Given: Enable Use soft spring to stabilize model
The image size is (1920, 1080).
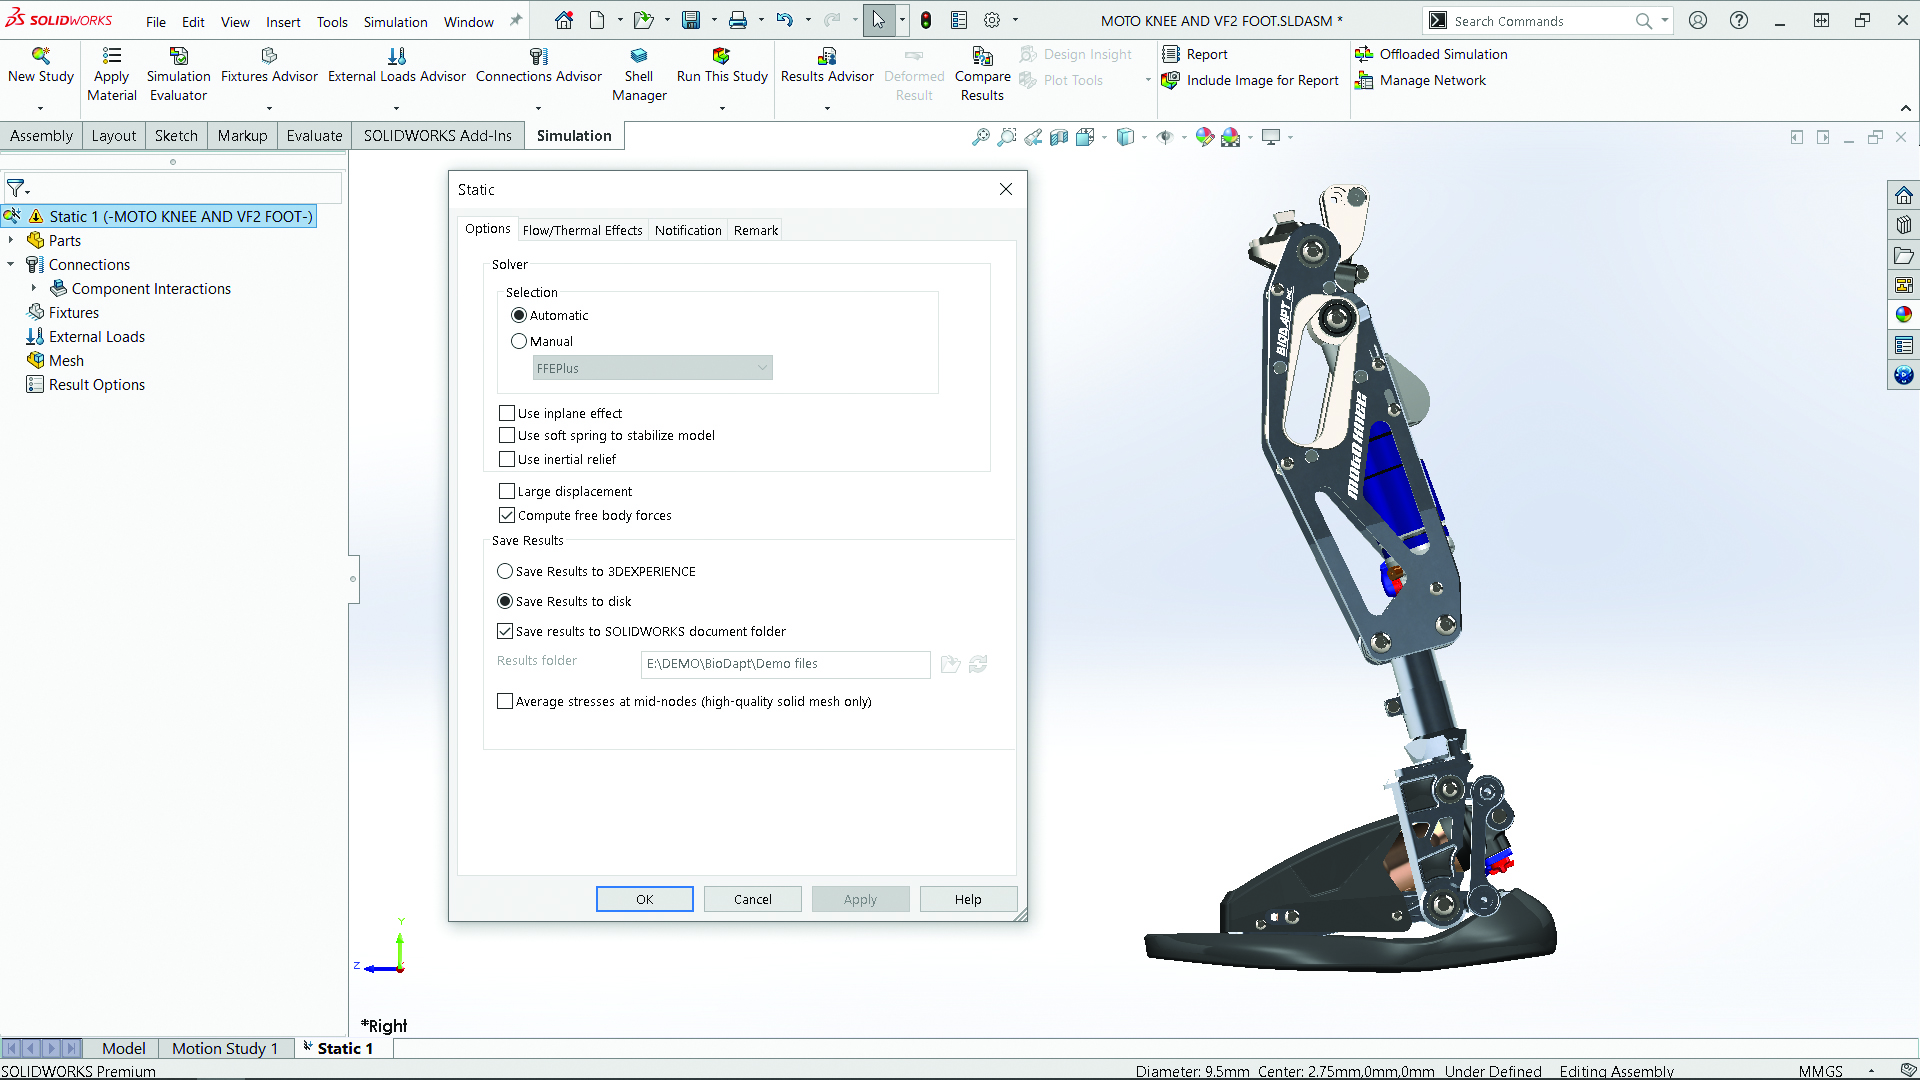Looking at the screenshot, I should pyautogui.click(x=507, y=435).
